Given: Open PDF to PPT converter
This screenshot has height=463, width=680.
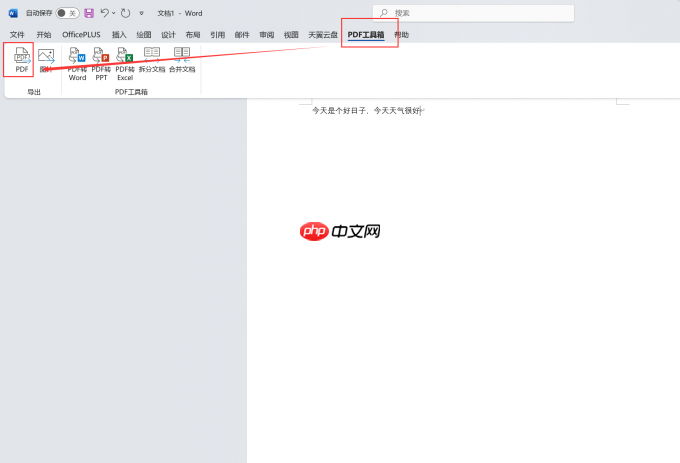Looking at the screenshot, I should [x=101, y=64].
